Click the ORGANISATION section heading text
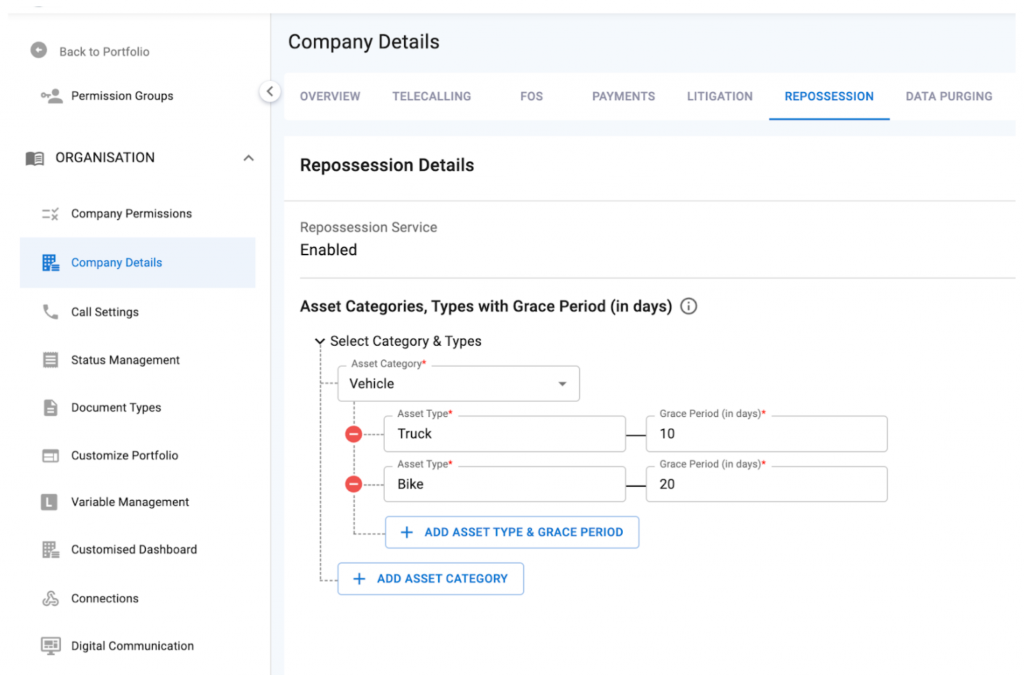 click(105, 158)
